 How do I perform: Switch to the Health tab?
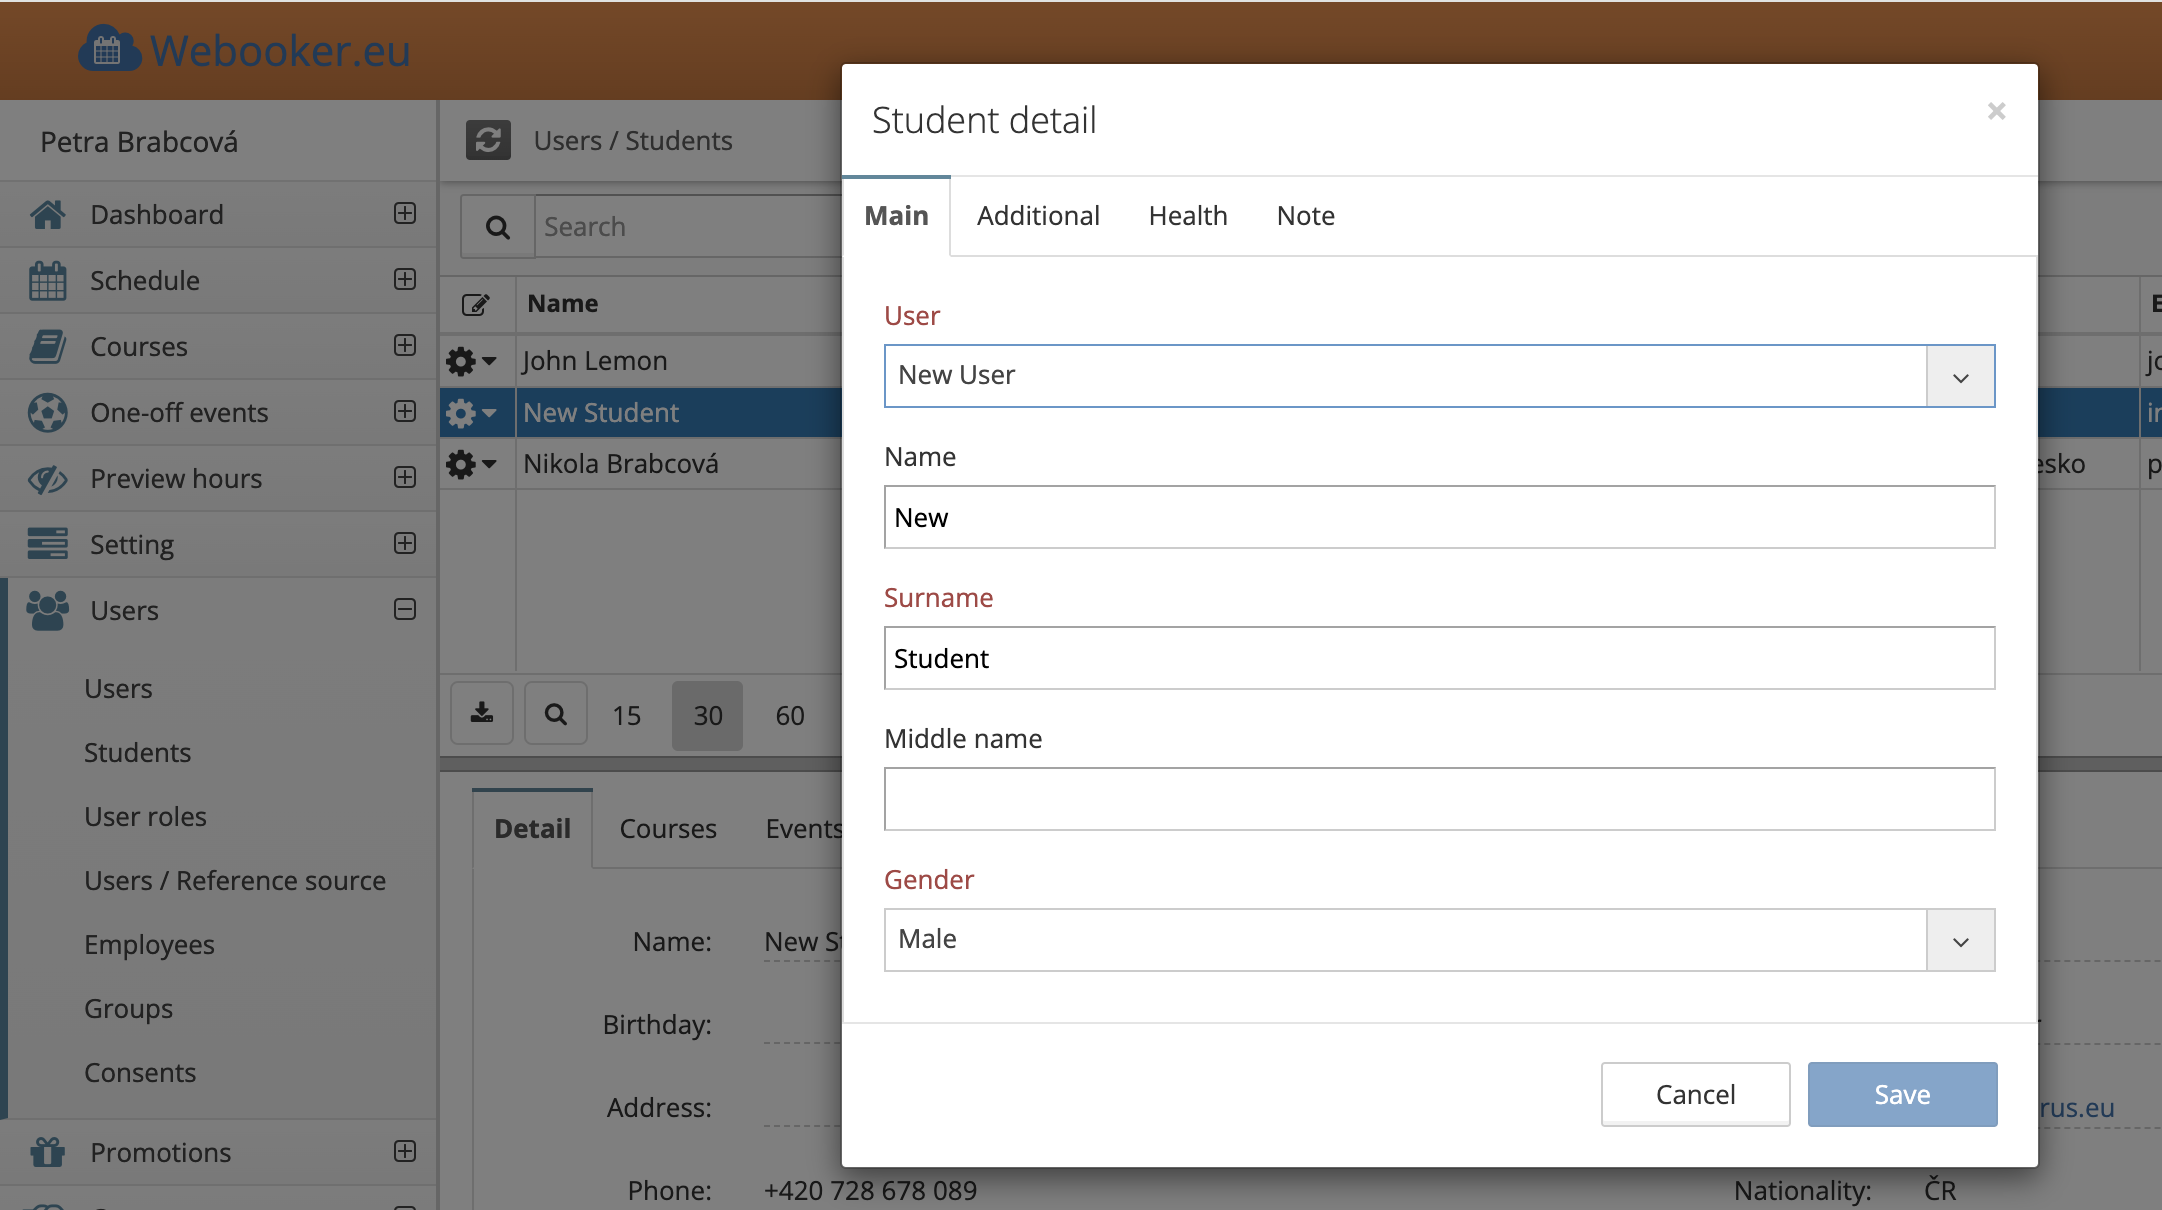point(1188,216)
